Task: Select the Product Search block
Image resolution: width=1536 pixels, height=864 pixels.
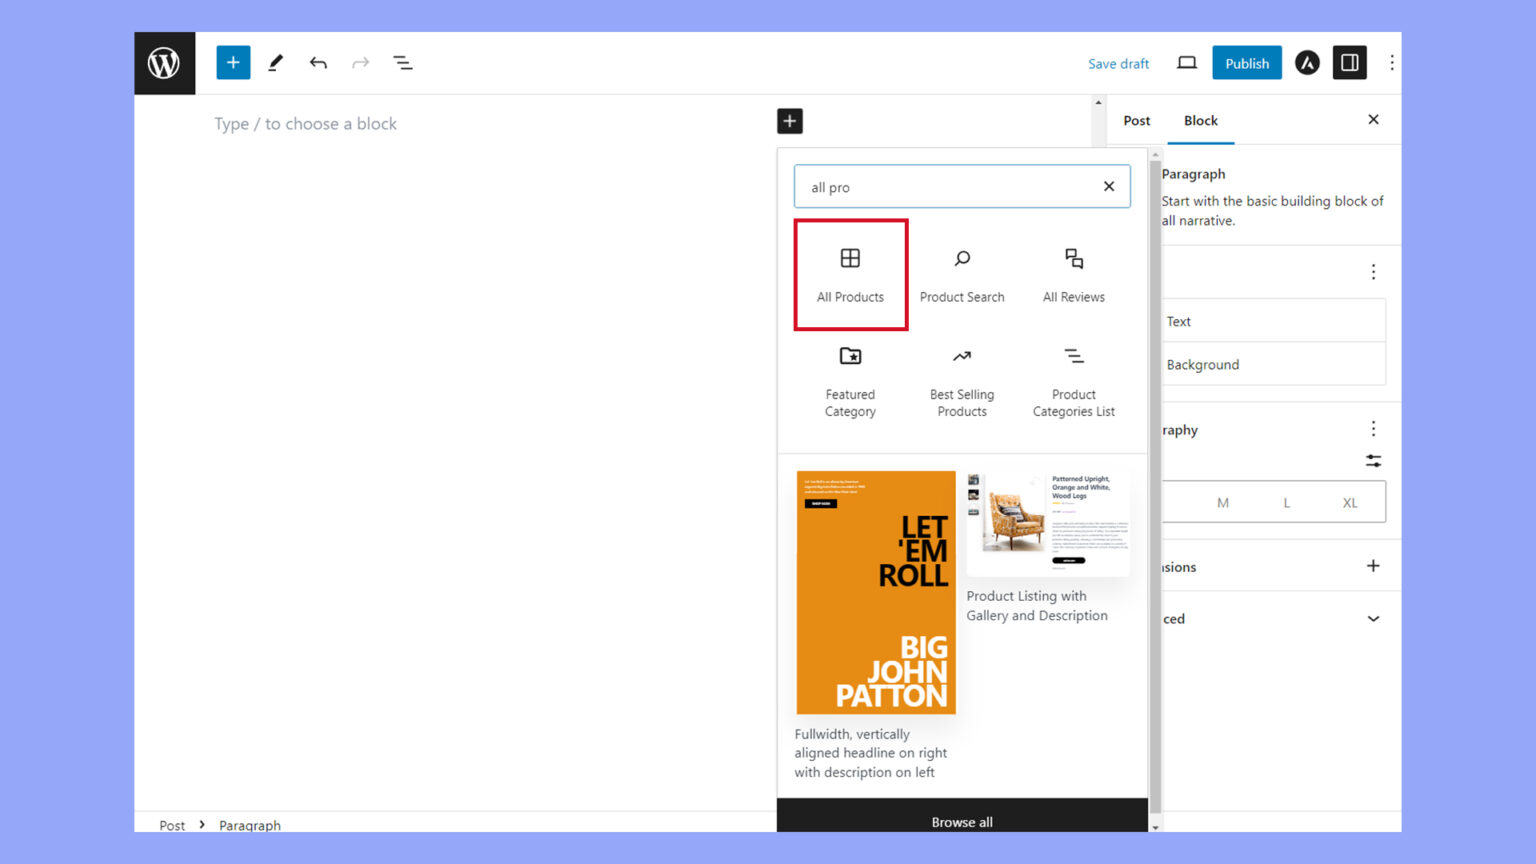Action: click(961, 274)
